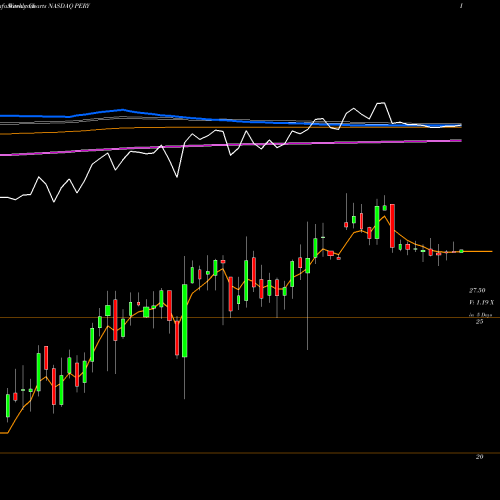
Task: Select the horizontal gridline at price 25
Action: tap(250, 317)
